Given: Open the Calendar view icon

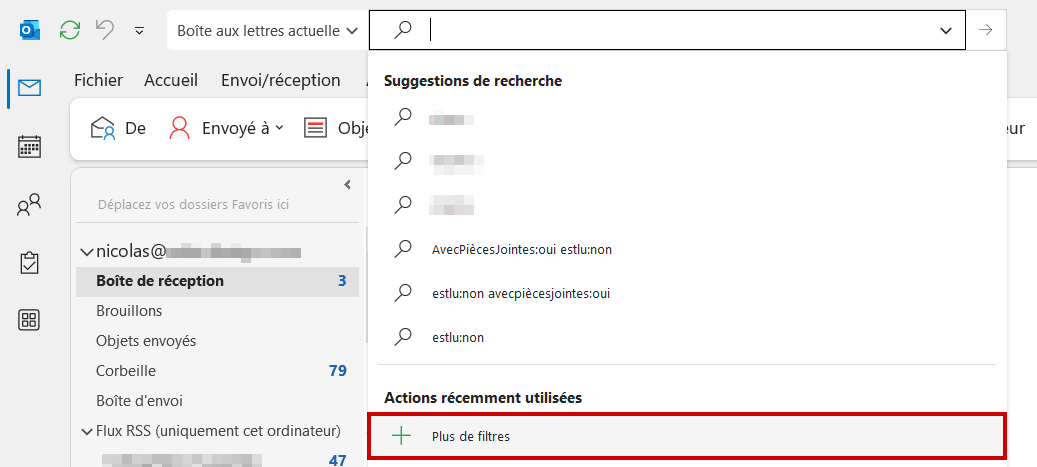Looking at the screenshot, I should 30,146.
